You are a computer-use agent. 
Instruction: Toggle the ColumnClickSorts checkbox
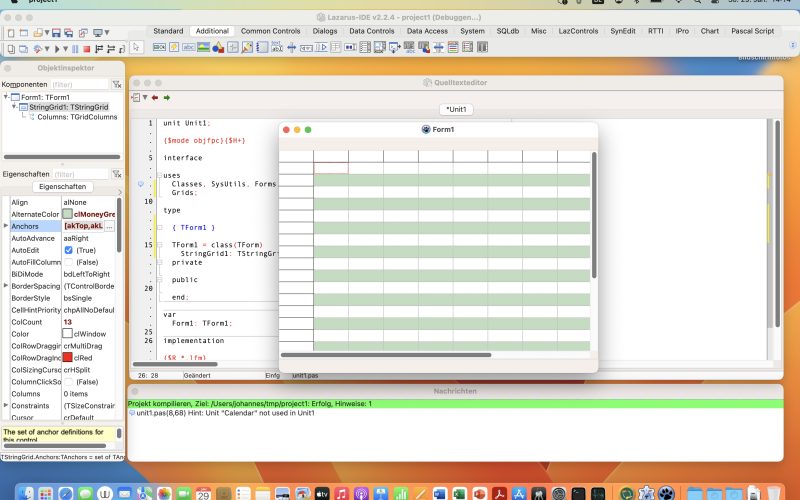pyautogui.click(x=69, y=382)
